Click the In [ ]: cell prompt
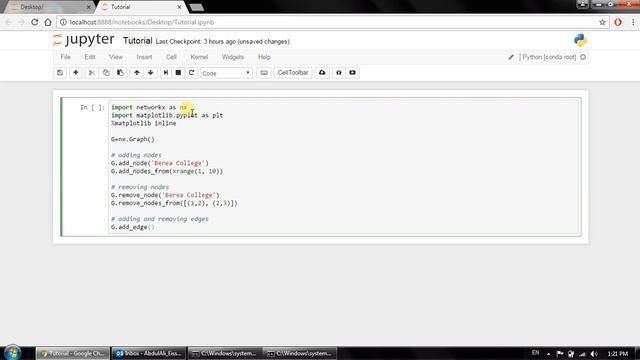The height and width of the screenshot is (360, 640). pyautogui.click(x=92, y=107)
